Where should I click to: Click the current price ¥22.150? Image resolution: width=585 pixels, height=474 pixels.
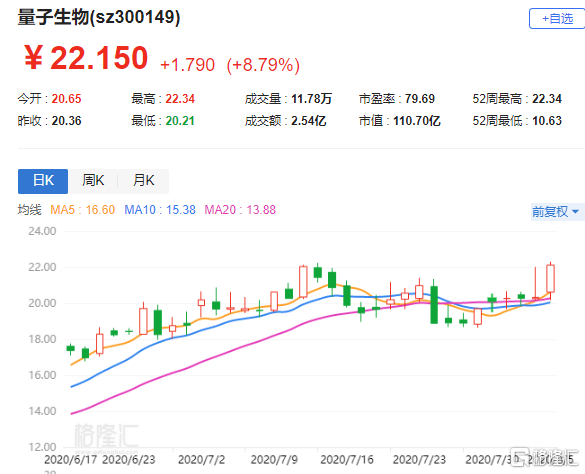tap(86, 58)
